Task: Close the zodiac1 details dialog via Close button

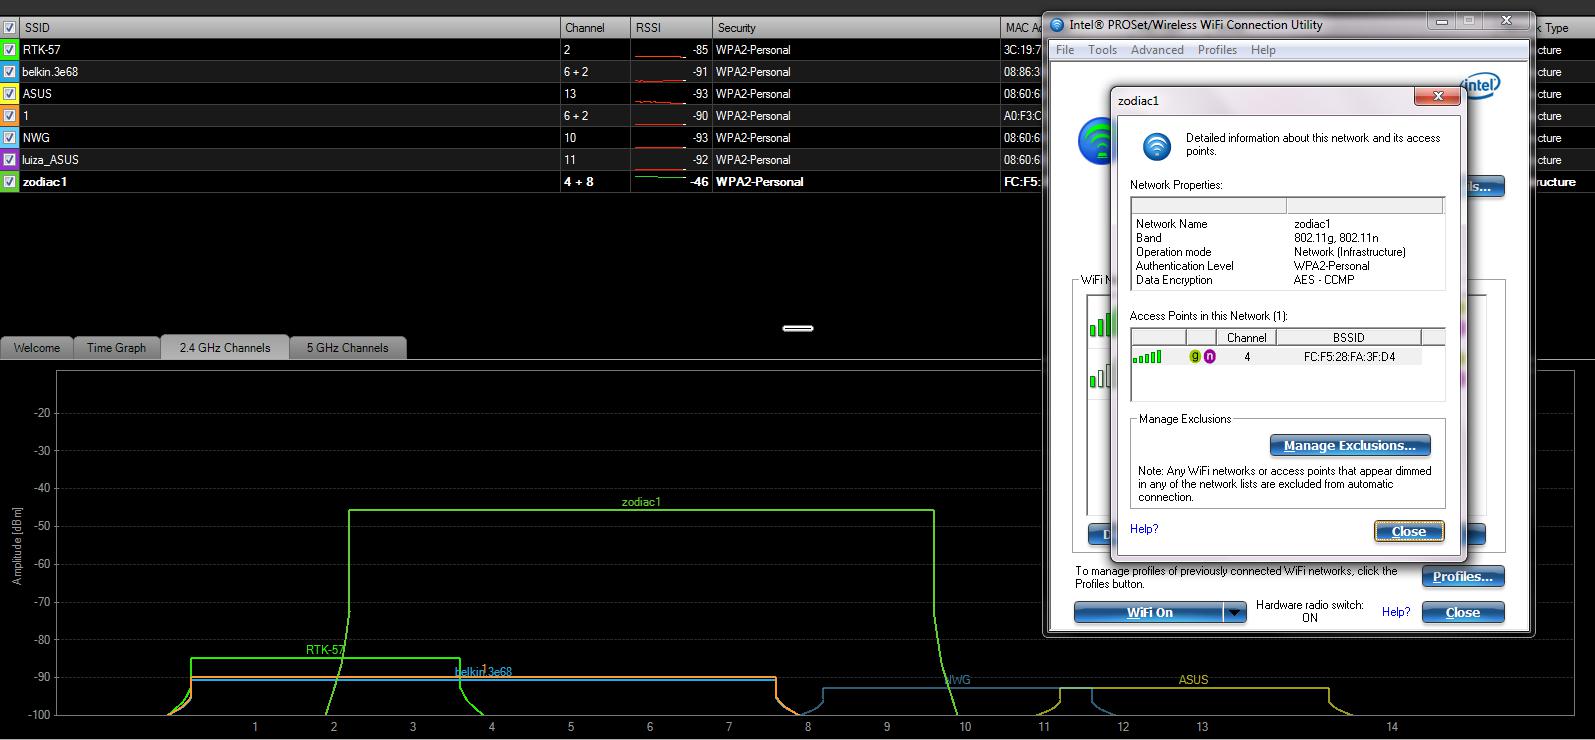Action: click(1409, 531)
